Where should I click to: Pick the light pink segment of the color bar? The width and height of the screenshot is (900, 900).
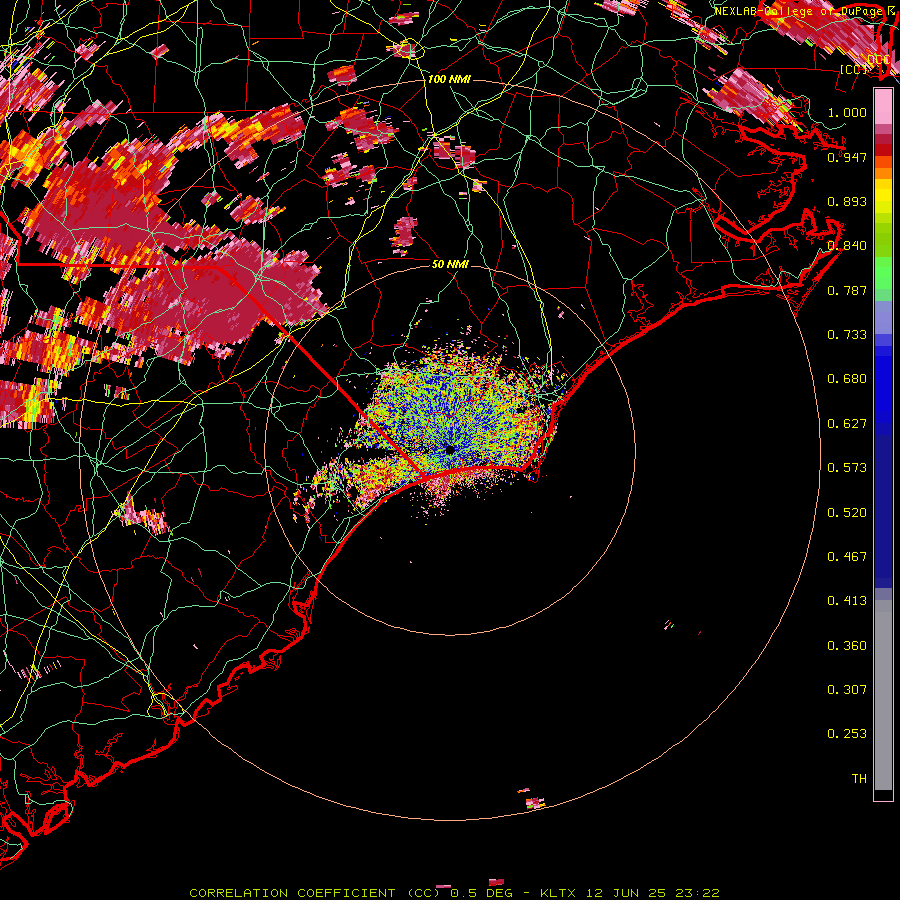[x=883, y=107]
